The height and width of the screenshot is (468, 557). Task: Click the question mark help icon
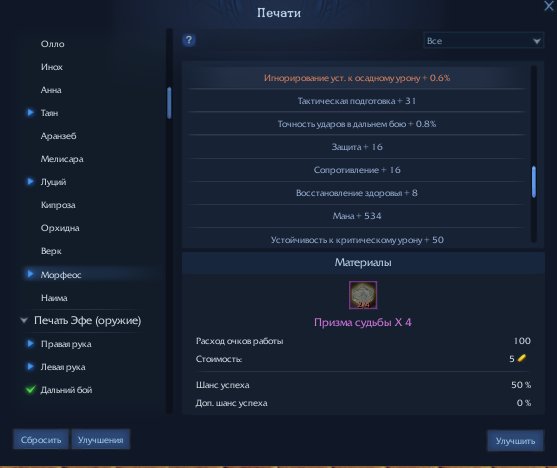pyautogui.click(x=189, y=40)
